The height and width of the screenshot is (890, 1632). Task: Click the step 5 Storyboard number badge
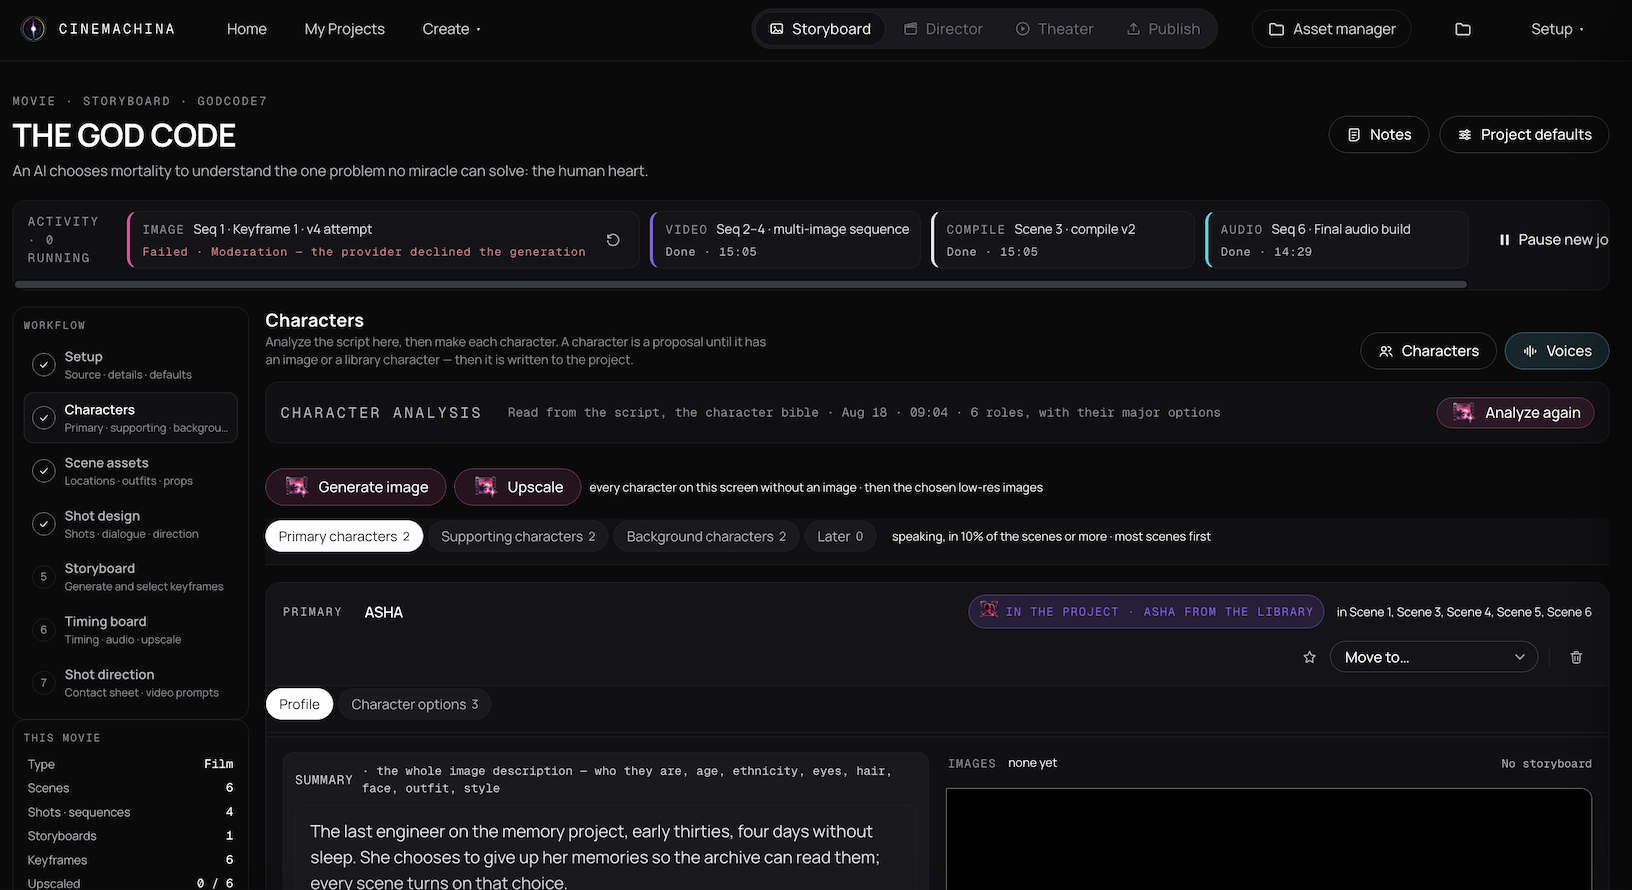(44, 577)
